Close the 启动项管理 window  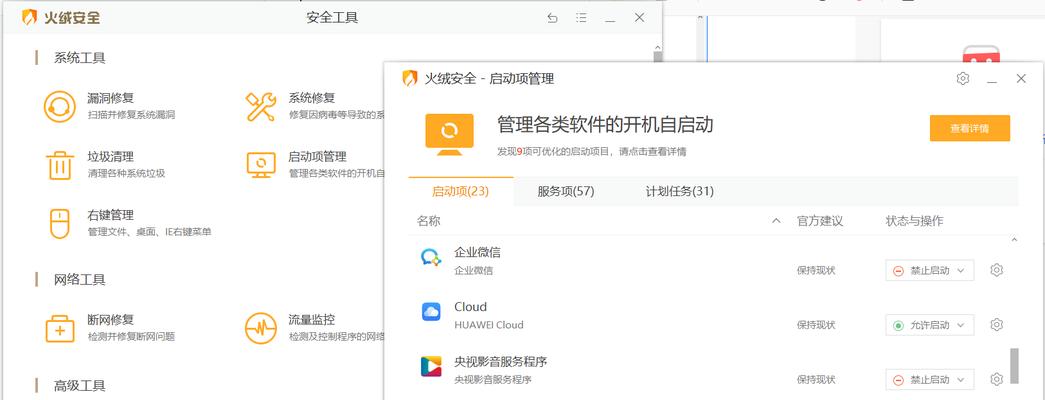point(1021,79)
